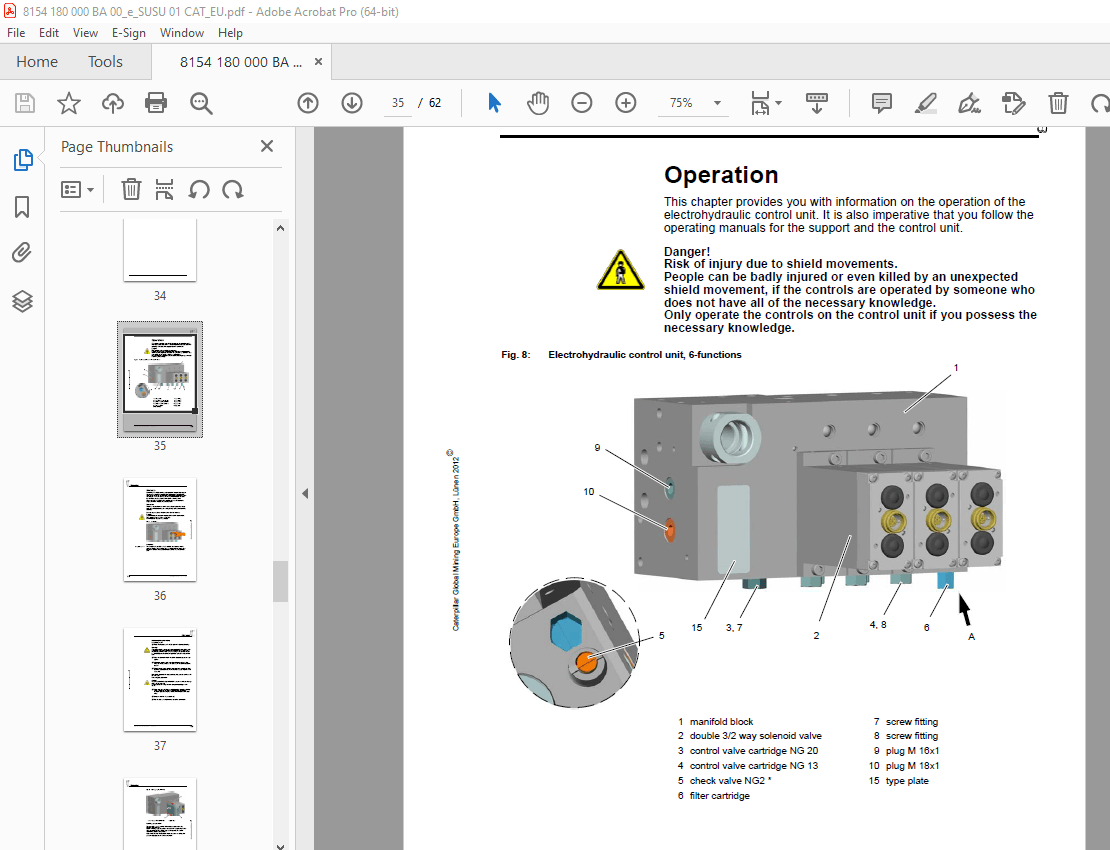Open the E-Sign menu
Screen dimensions: 1110x850
(129, 33)
